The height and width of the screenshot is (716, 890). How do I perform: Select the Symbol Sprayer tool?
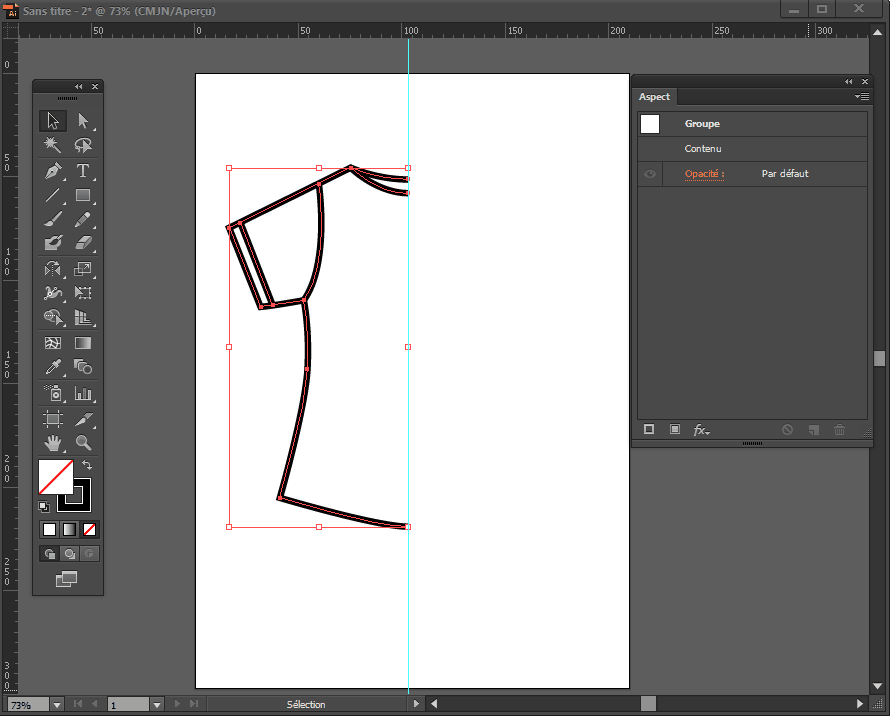click(x=53, y=393)
